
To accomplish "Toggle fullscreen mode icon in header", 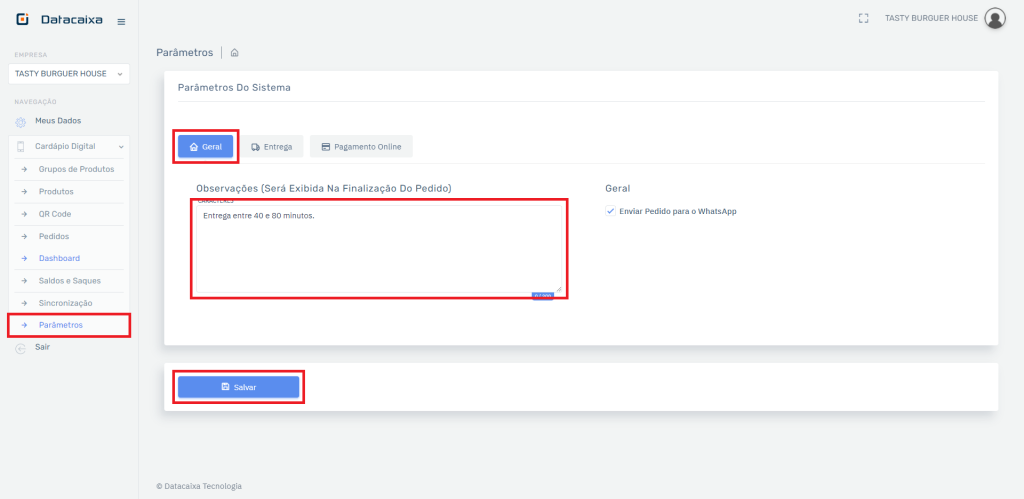I will pos(864,18).
